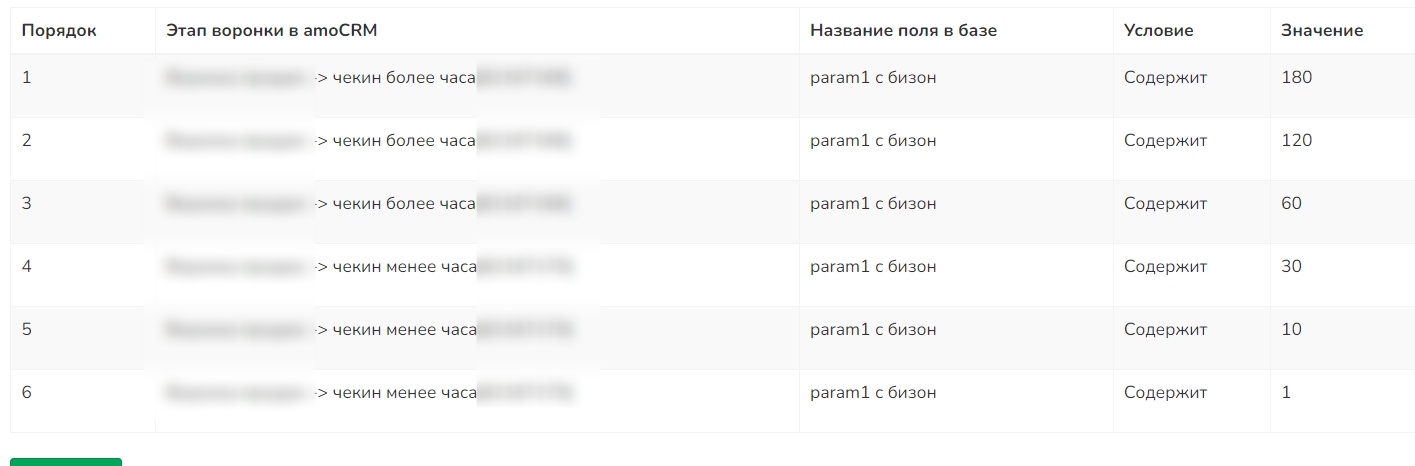Click "Содержит" condition in row 6
1415x466 pixels.
(1165, 393)
